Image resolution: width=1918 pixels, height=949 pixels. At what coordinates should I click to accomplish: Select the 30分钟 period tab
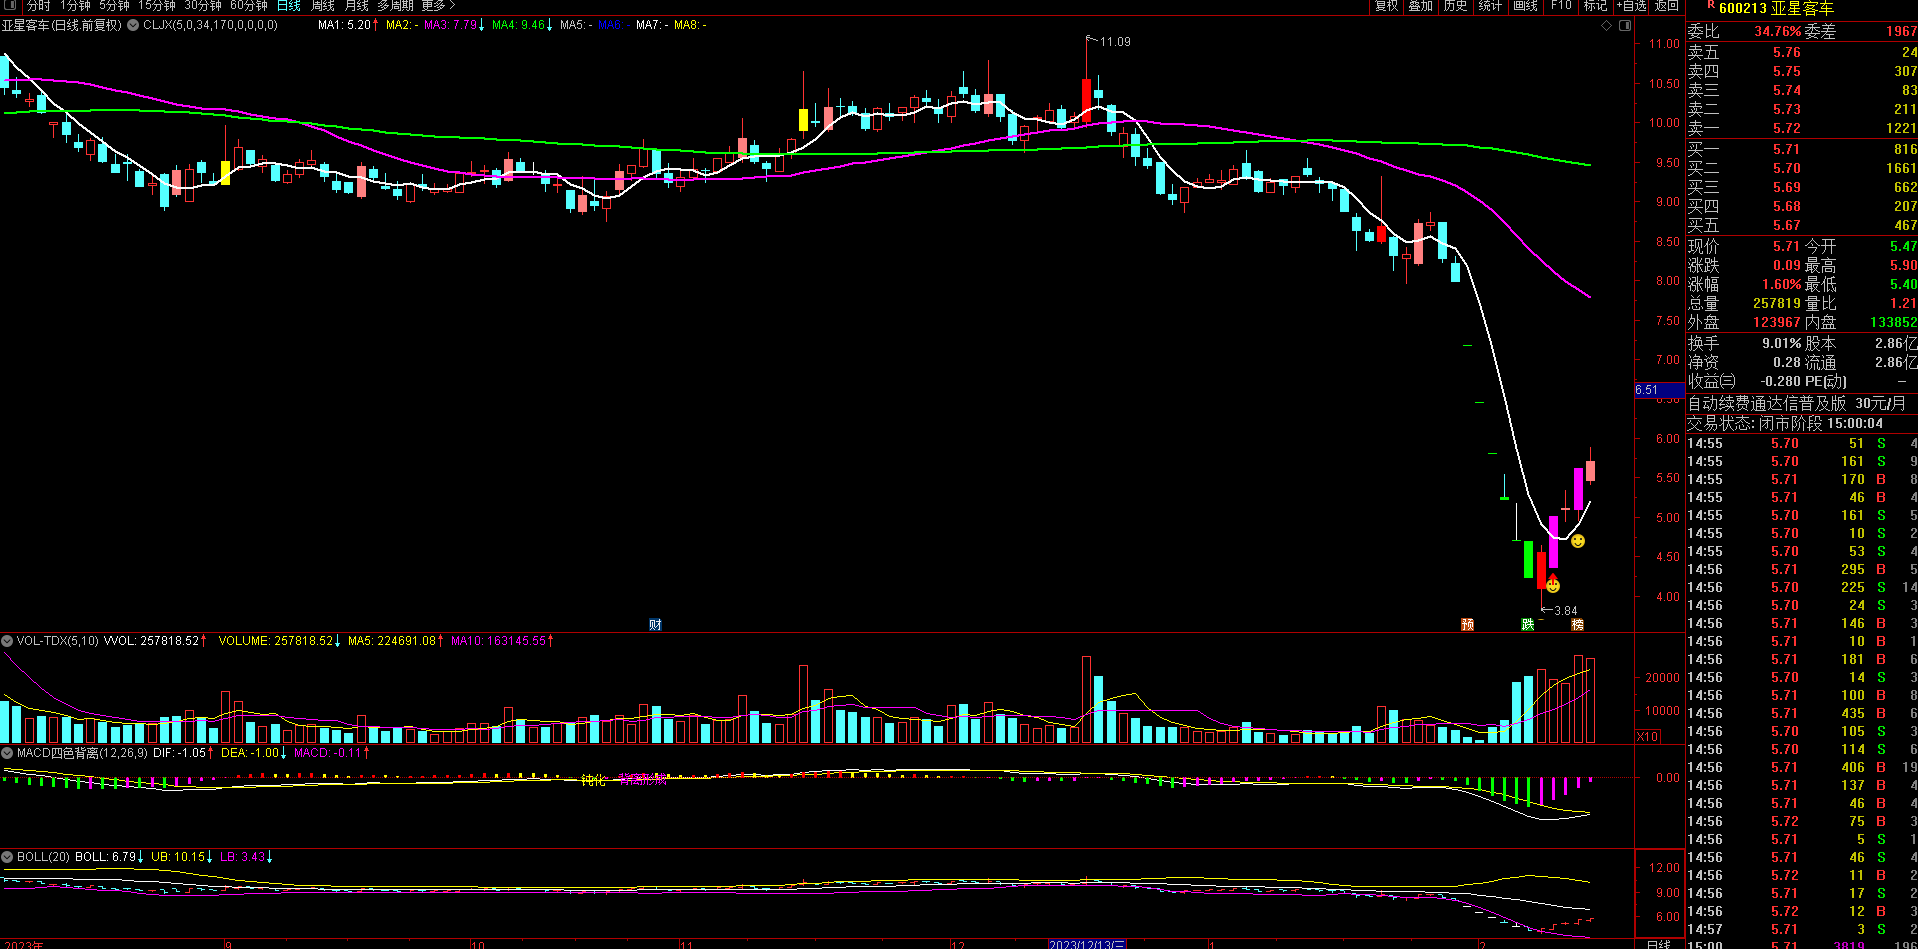pyautogui.click(x=203, y=6)
